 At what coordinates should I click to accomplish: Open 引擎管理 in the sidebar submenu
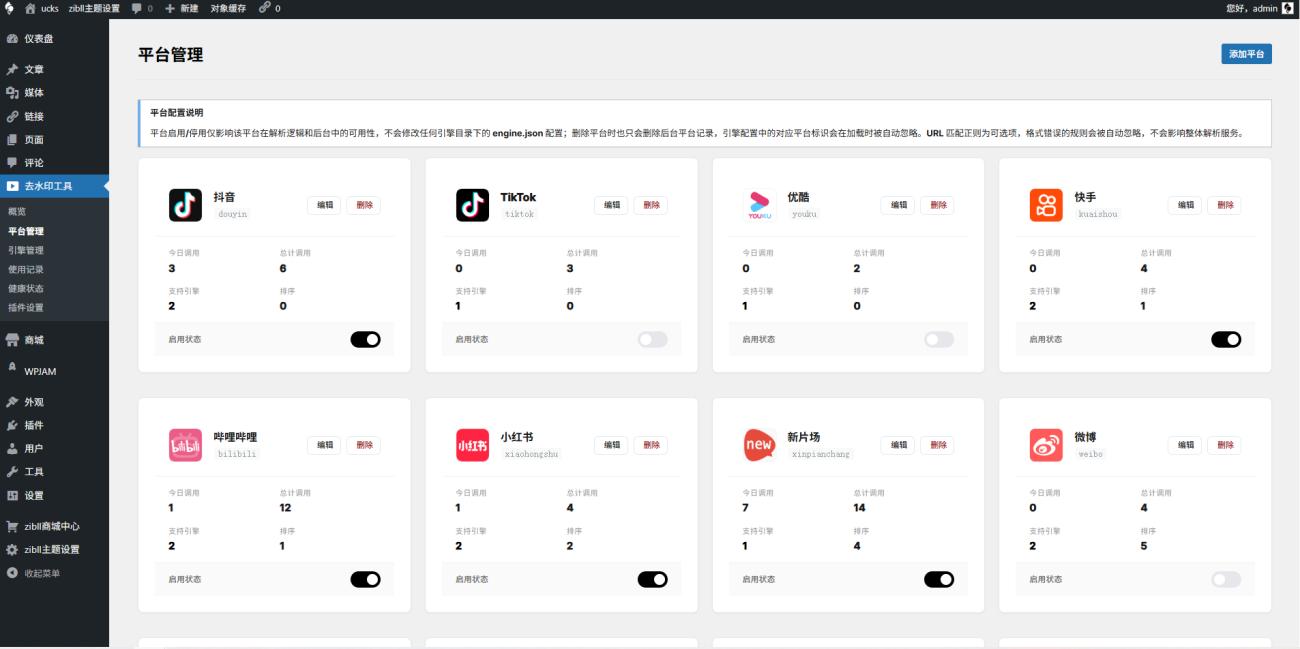pos(26,250)
